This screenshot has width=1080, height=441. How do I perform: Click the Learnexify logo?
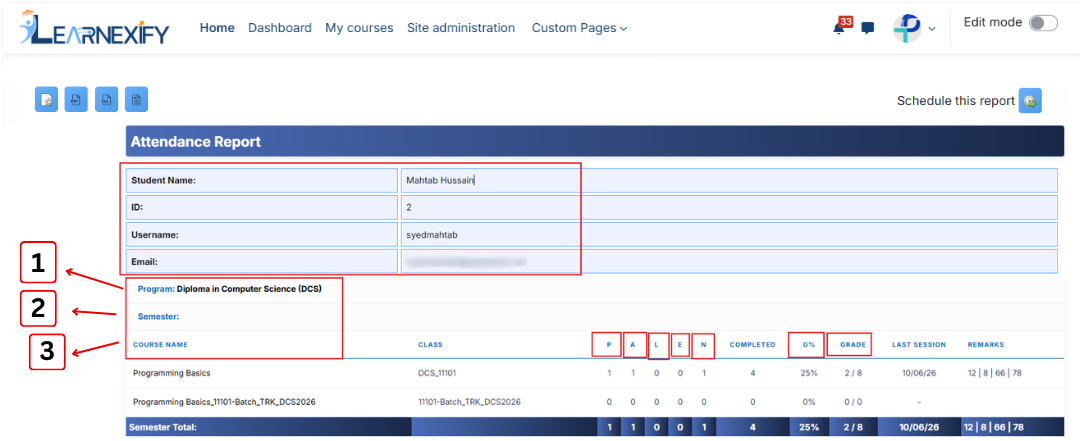(94, 28)
